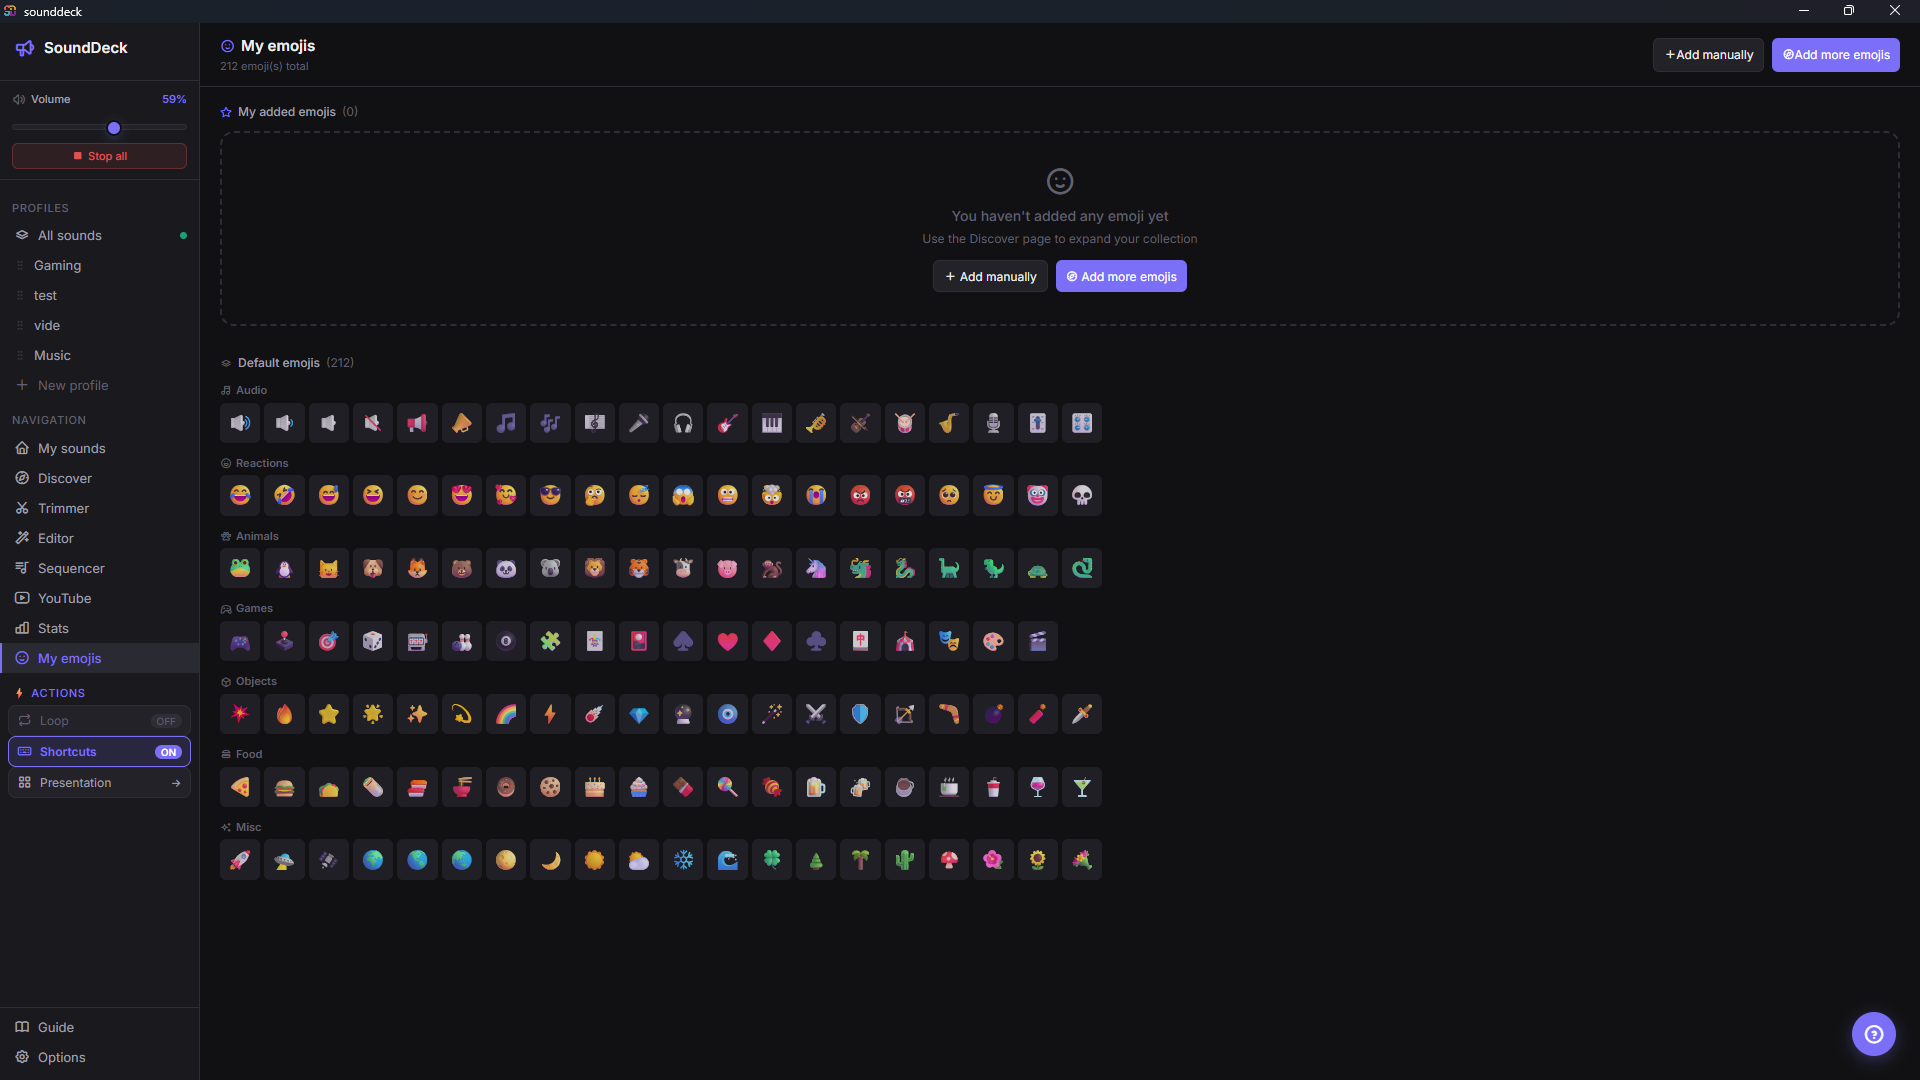
Task: Pick the piano keyboard emoji
Action: coord(772,423)
